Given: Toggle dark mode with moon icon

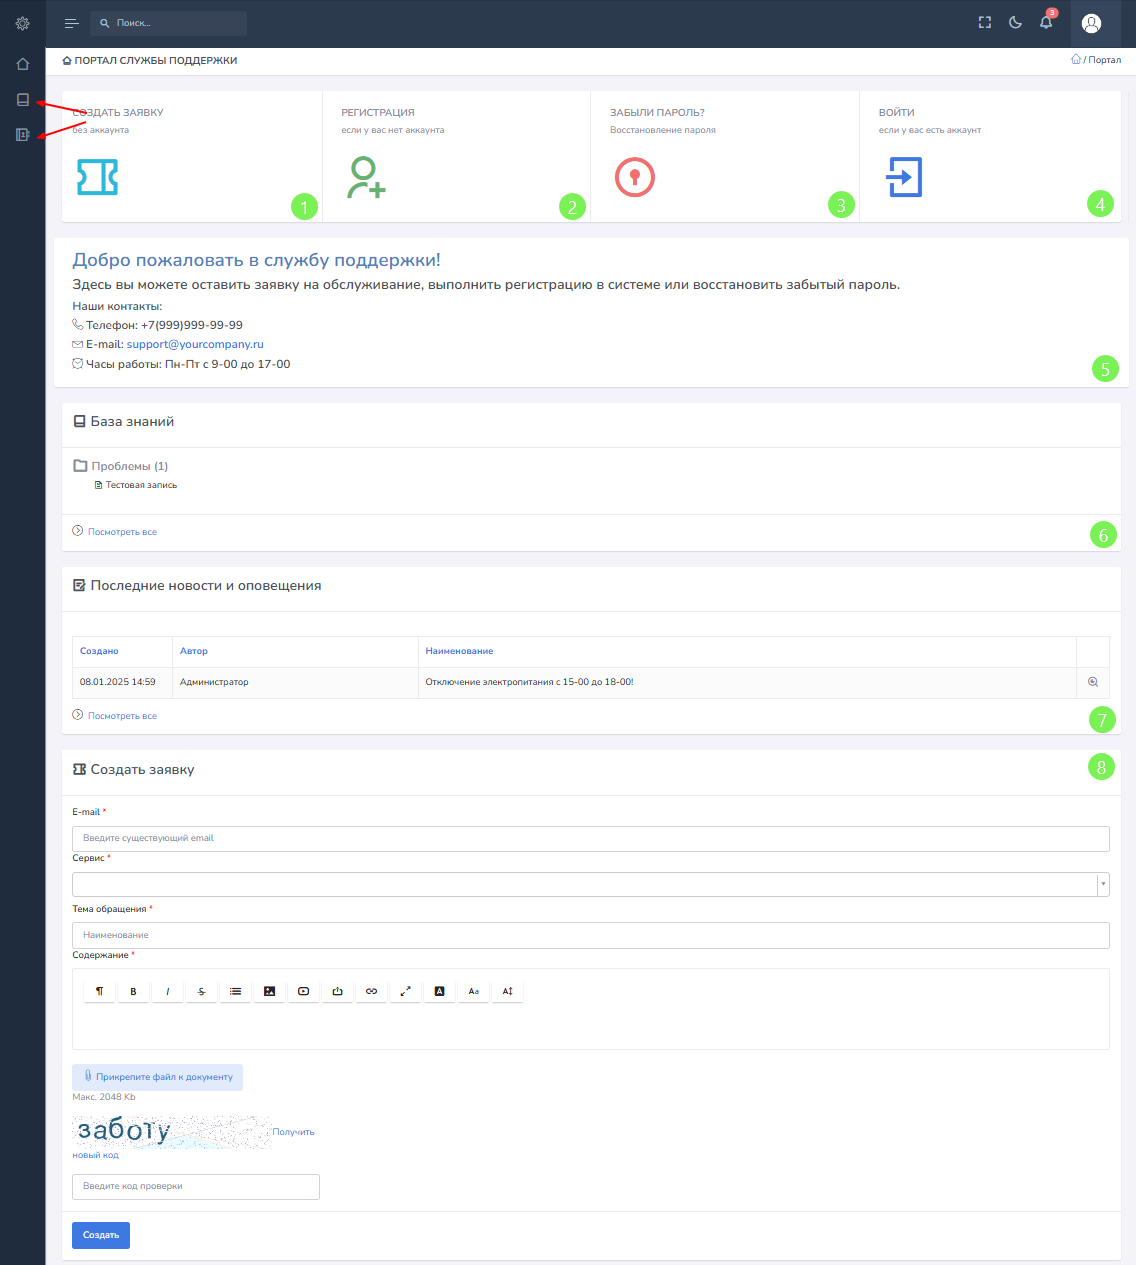Looking at the screenshot, I should [1015, 22].
